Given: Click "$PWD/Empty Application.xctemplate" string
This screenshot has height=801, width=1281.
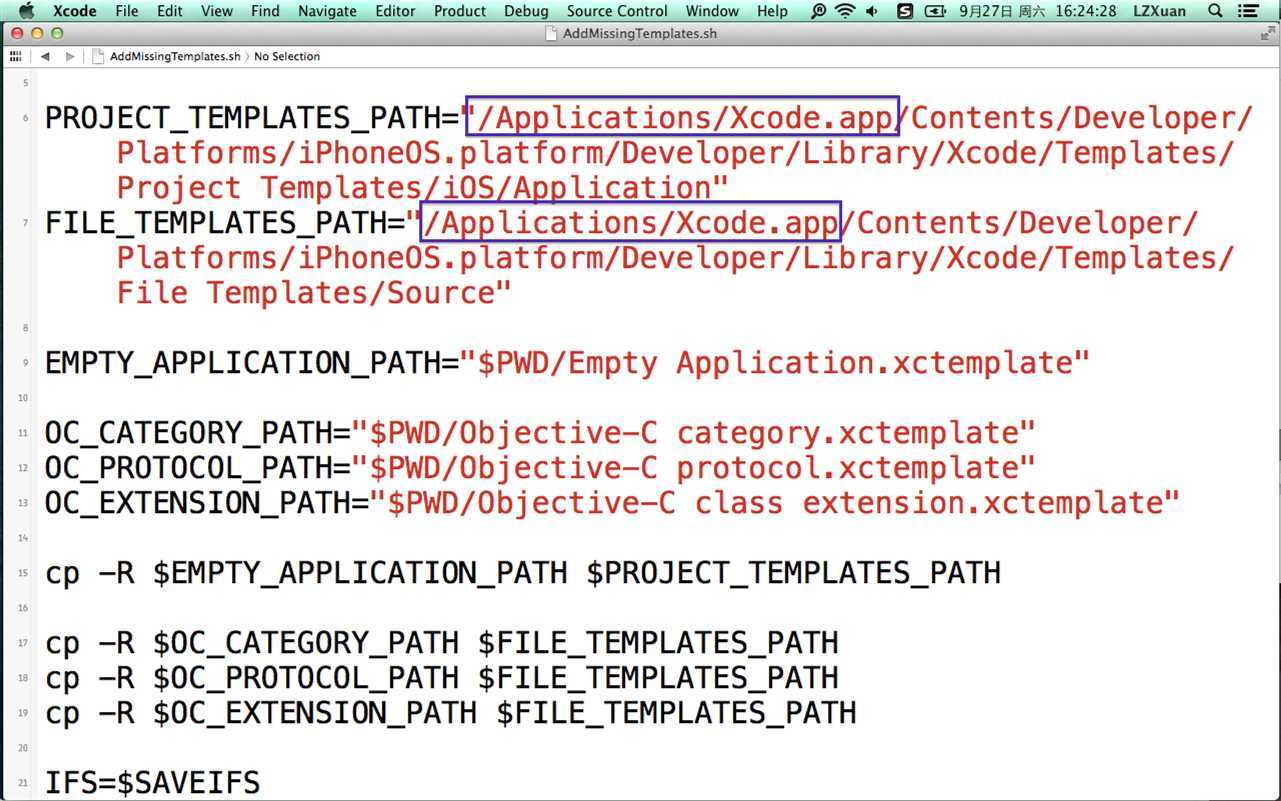Looking at the screenshot, I should pos(774,363).
